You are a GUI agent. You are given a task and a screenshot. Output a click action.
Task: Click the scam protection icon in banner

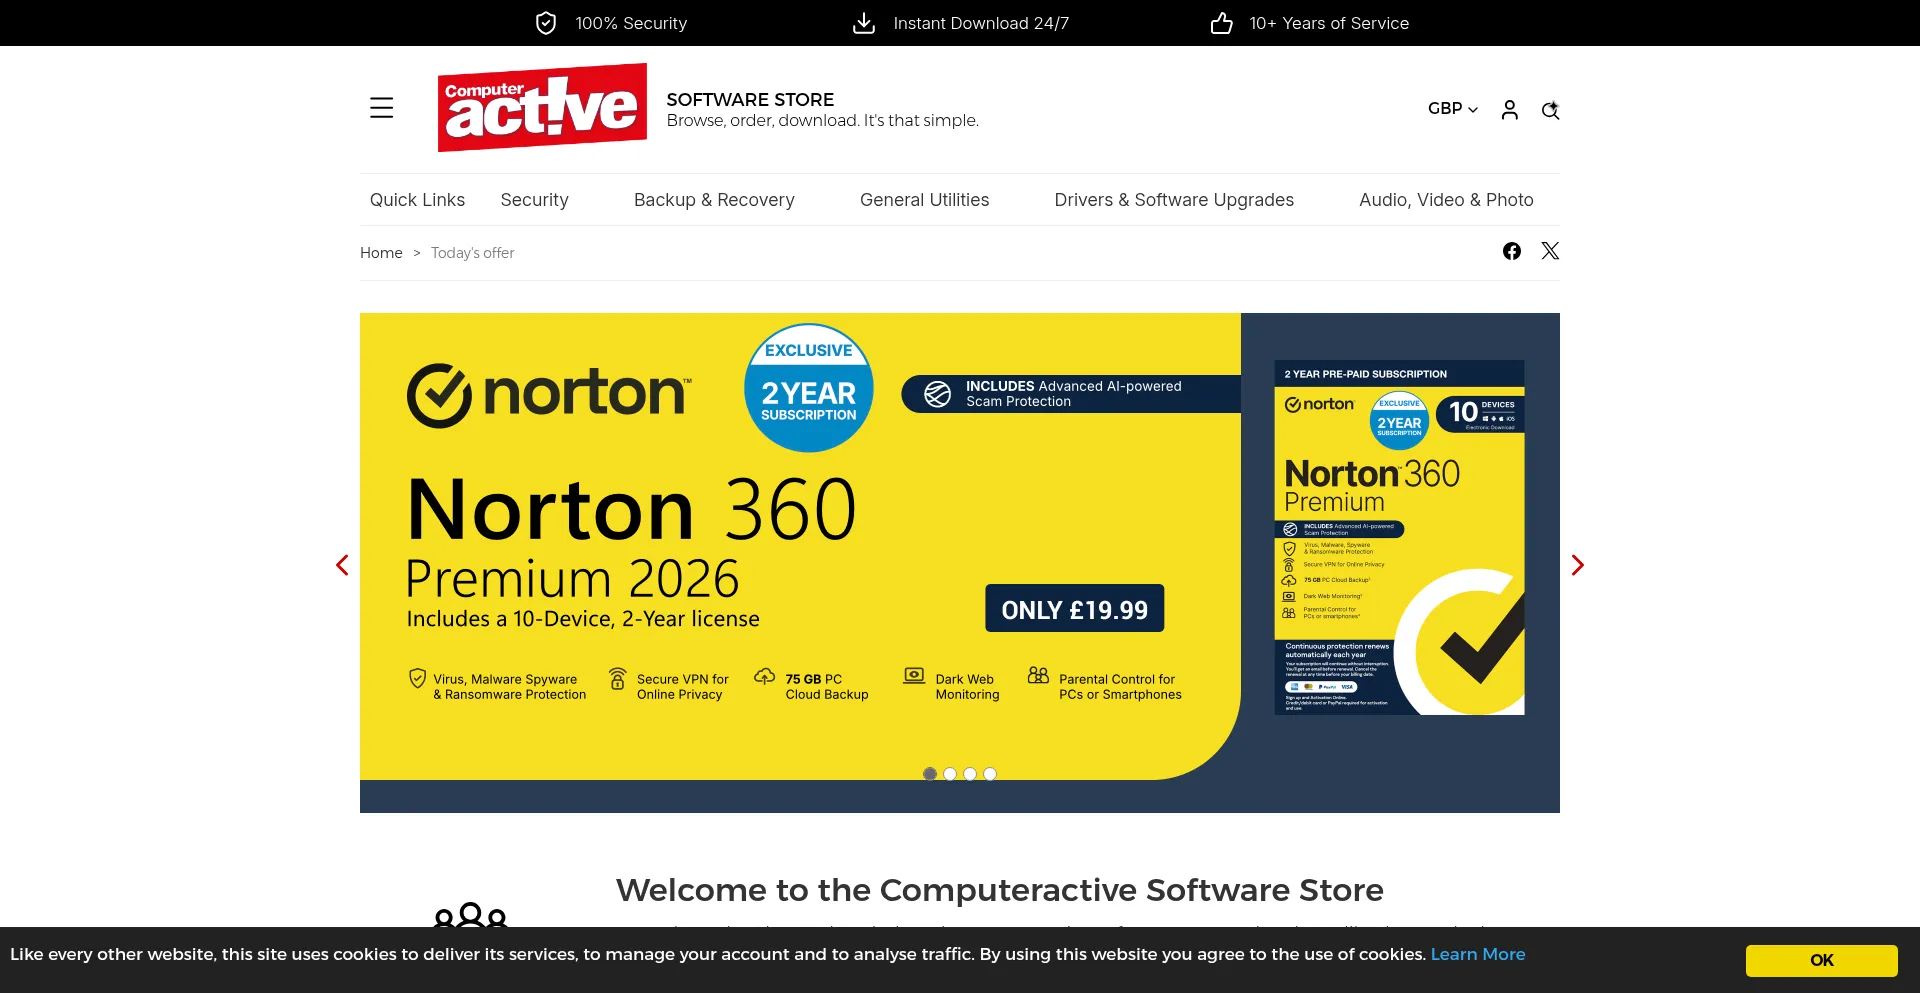click(x=937, y=394)
